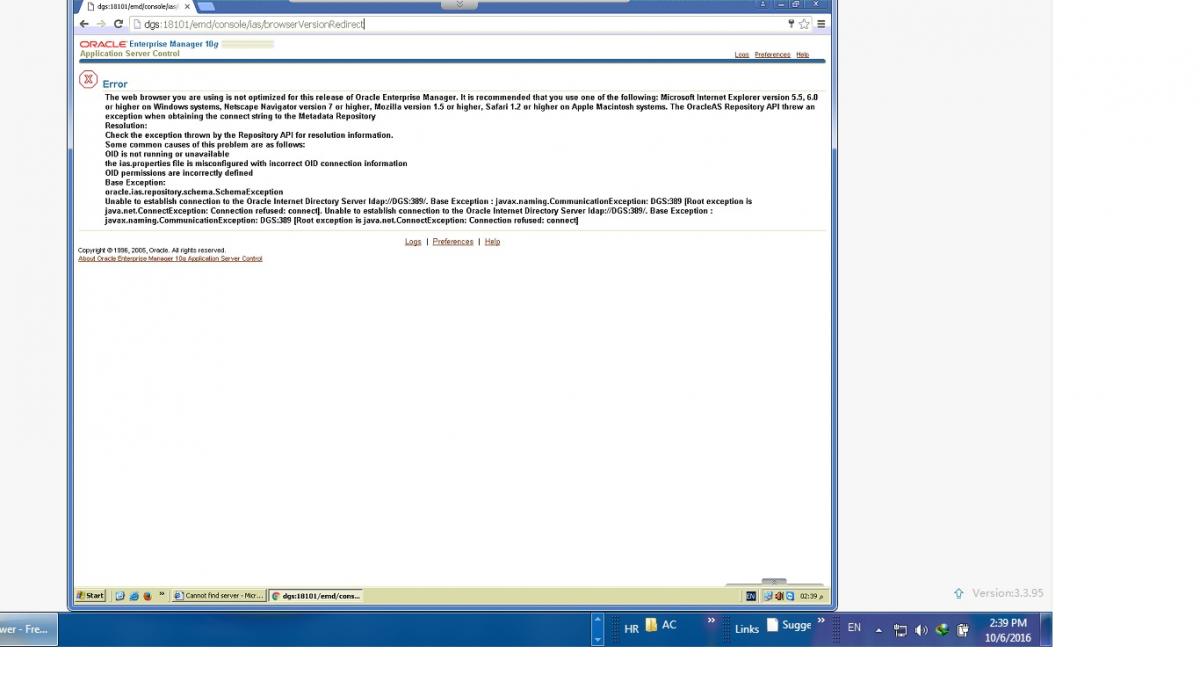Open a new browser tab
1200x675 pixels.
(206, 6)
